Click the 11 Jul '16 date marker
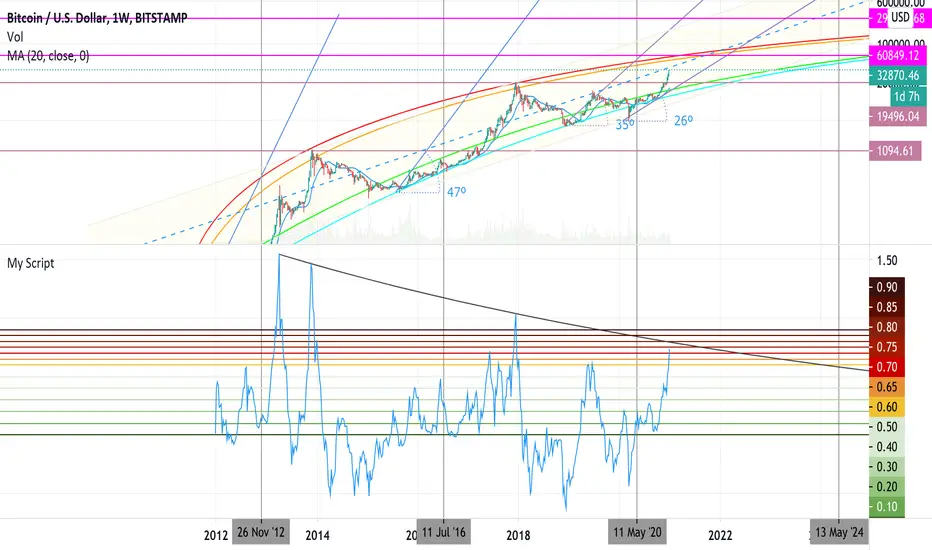 point(444,532)
